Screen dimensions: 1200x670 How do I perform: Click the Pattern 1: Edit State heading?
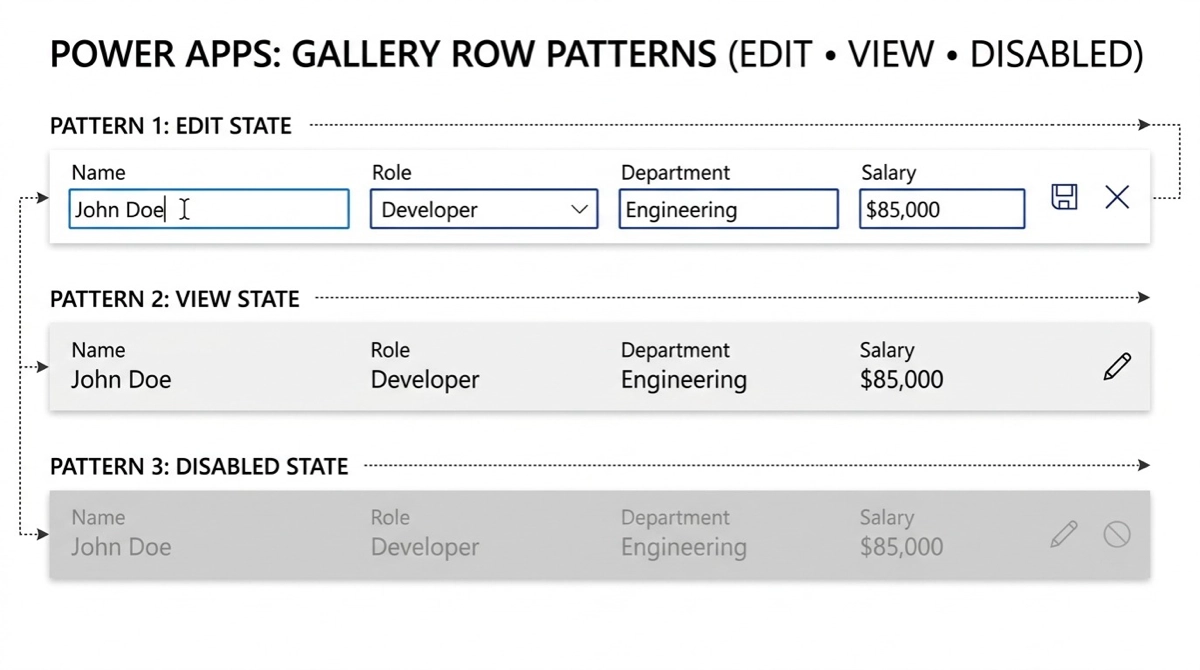coord(171,126)
